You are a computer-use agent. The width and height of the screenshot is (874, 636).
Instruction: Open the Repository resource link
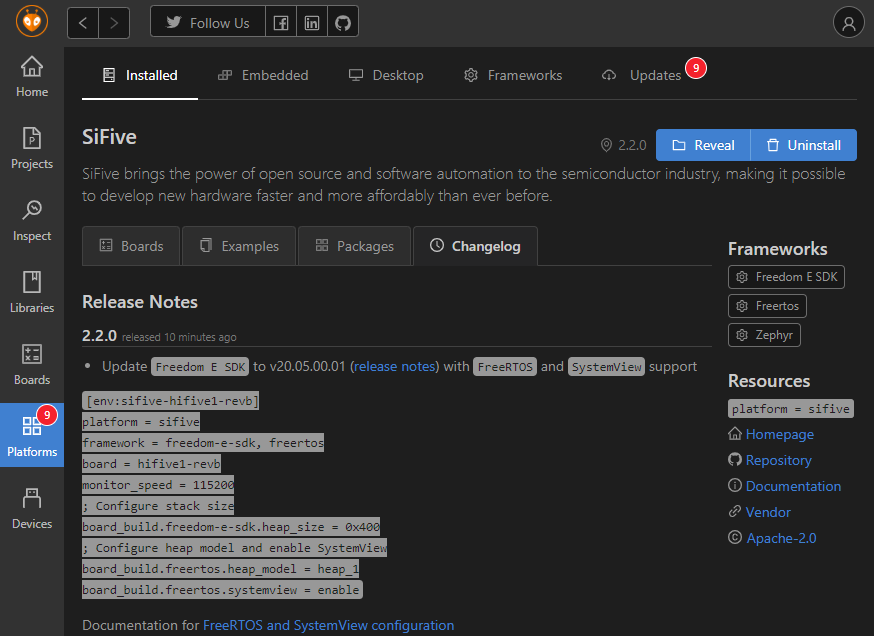coord(778,460)
